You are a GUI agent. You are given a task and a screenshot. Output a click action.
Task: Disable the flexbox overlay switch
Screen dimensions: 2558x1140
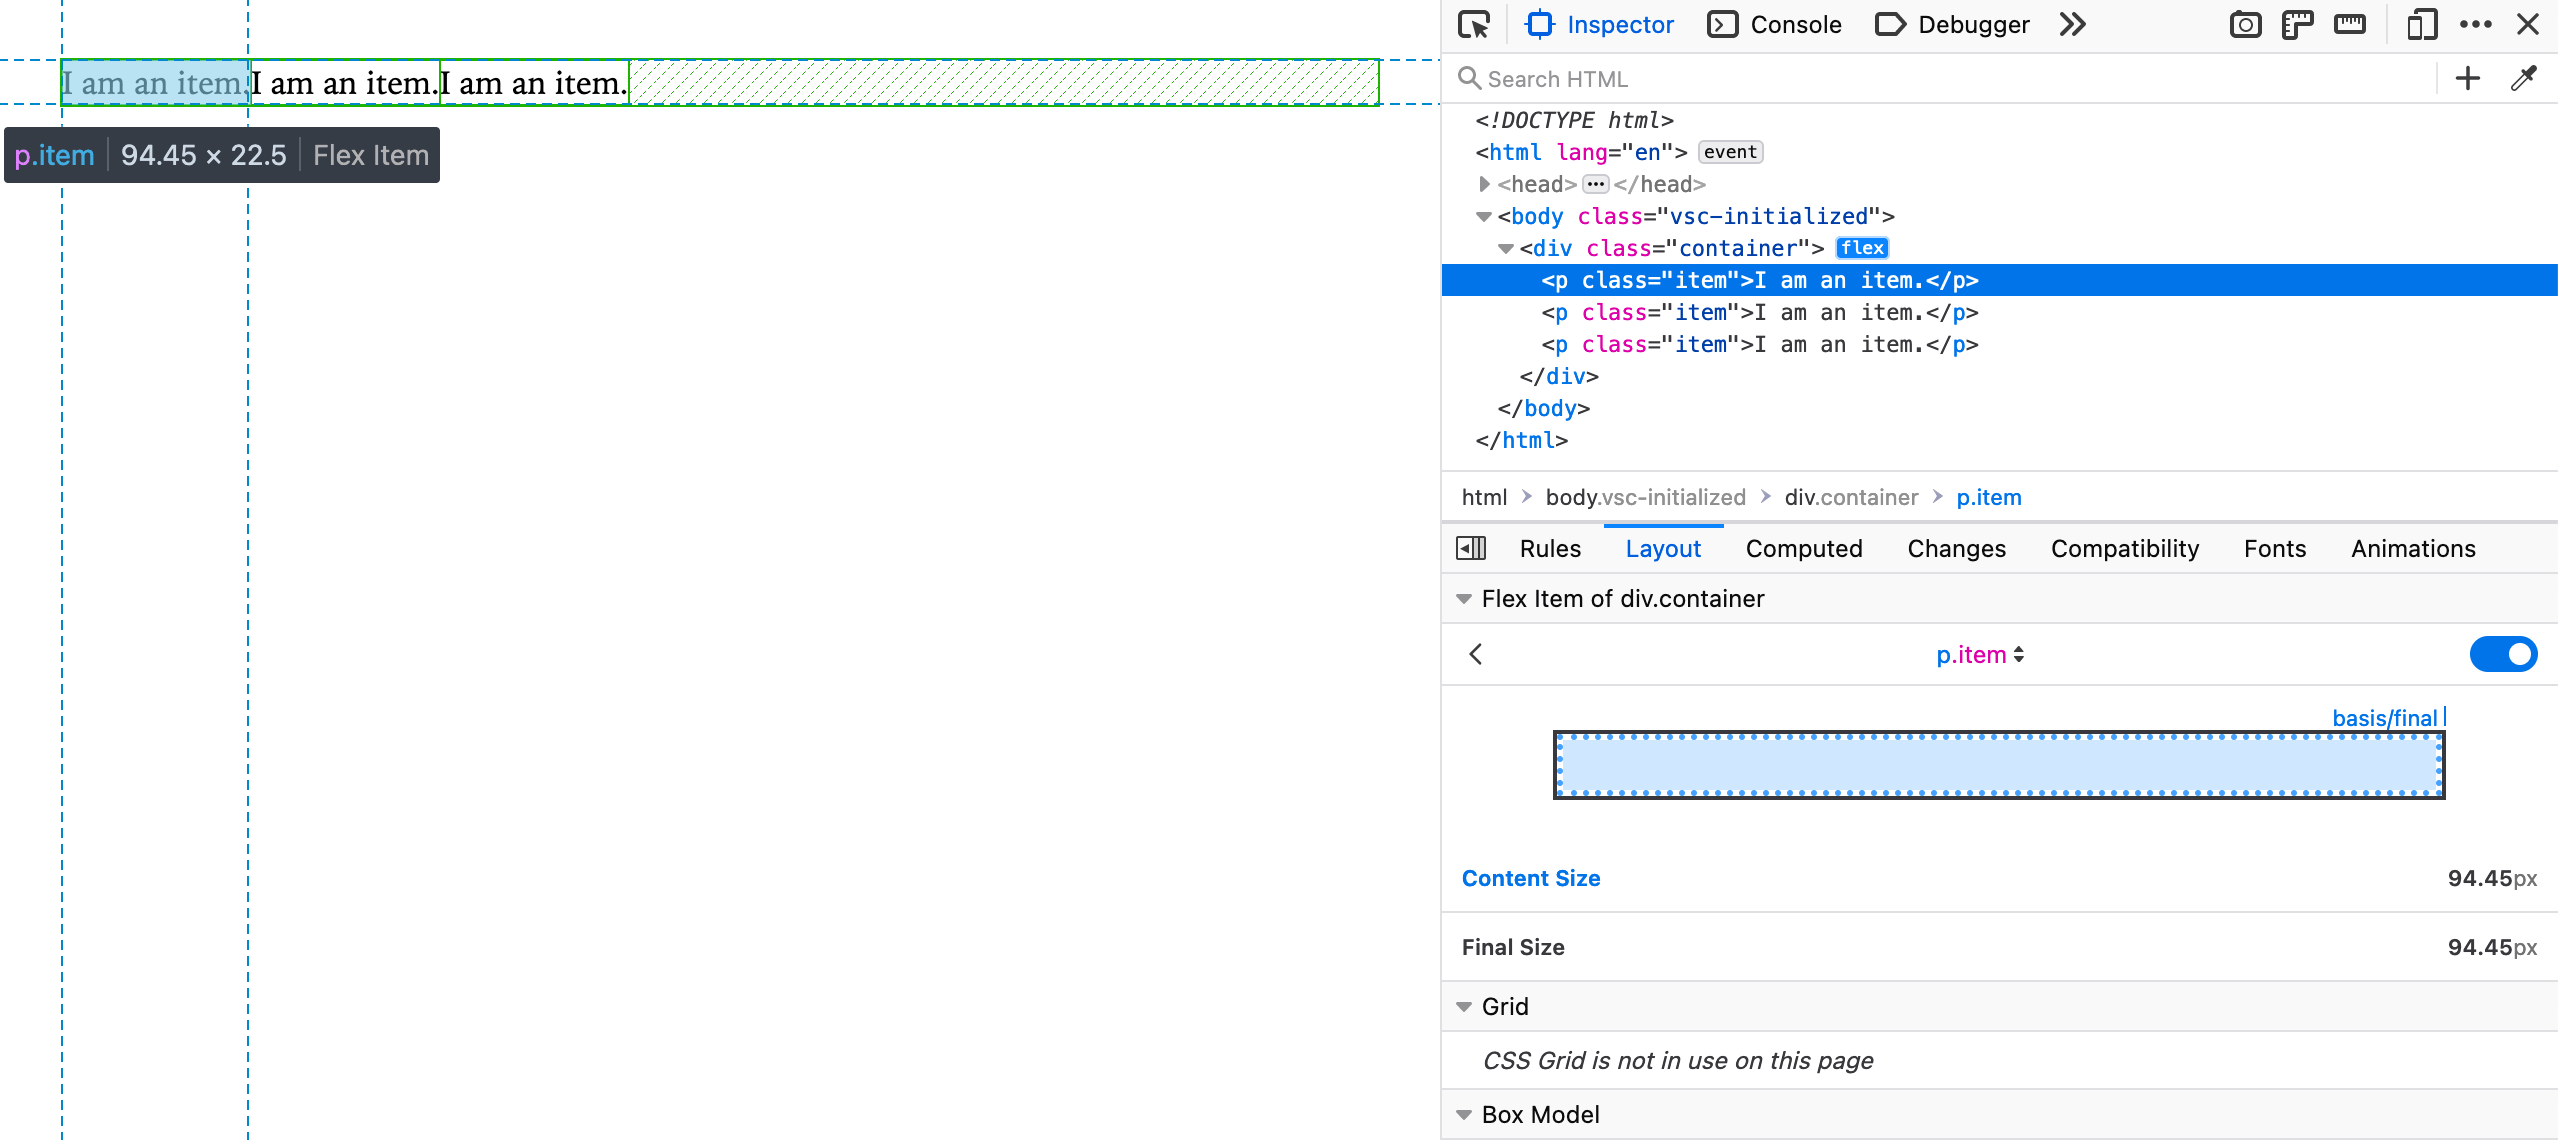(x=2502, y=654)
